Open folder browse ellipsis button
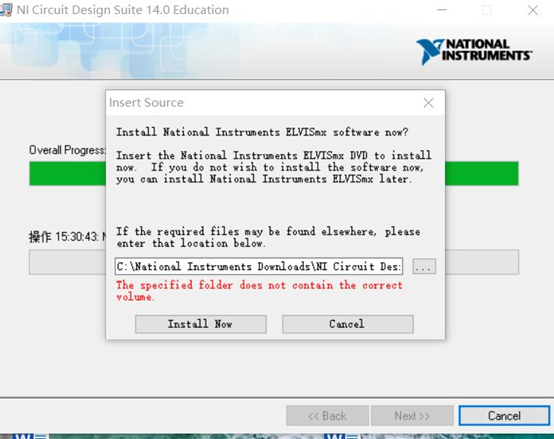This screenshot has width=554, height=439. click(424, 266)
